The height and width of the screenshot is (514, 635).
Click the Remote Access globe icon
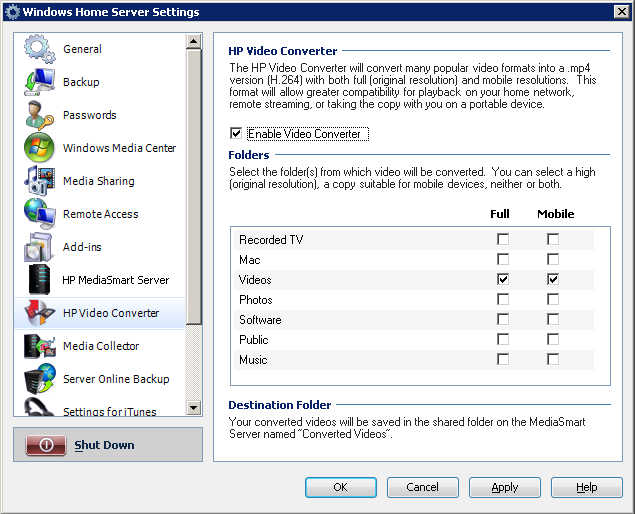pos(39,214)
